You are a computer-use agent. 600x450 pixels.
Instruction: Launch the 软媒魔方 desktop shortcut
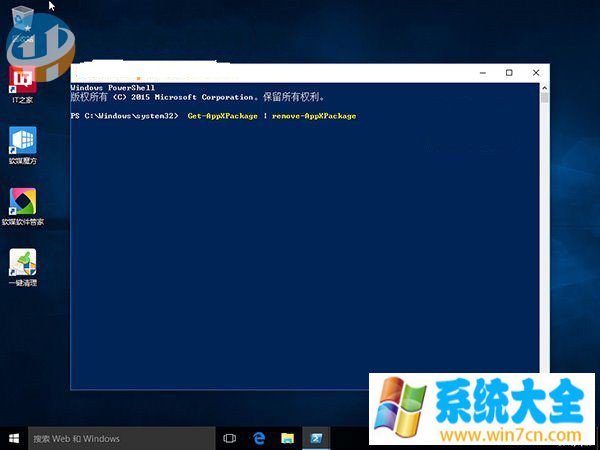pos(23,145)
